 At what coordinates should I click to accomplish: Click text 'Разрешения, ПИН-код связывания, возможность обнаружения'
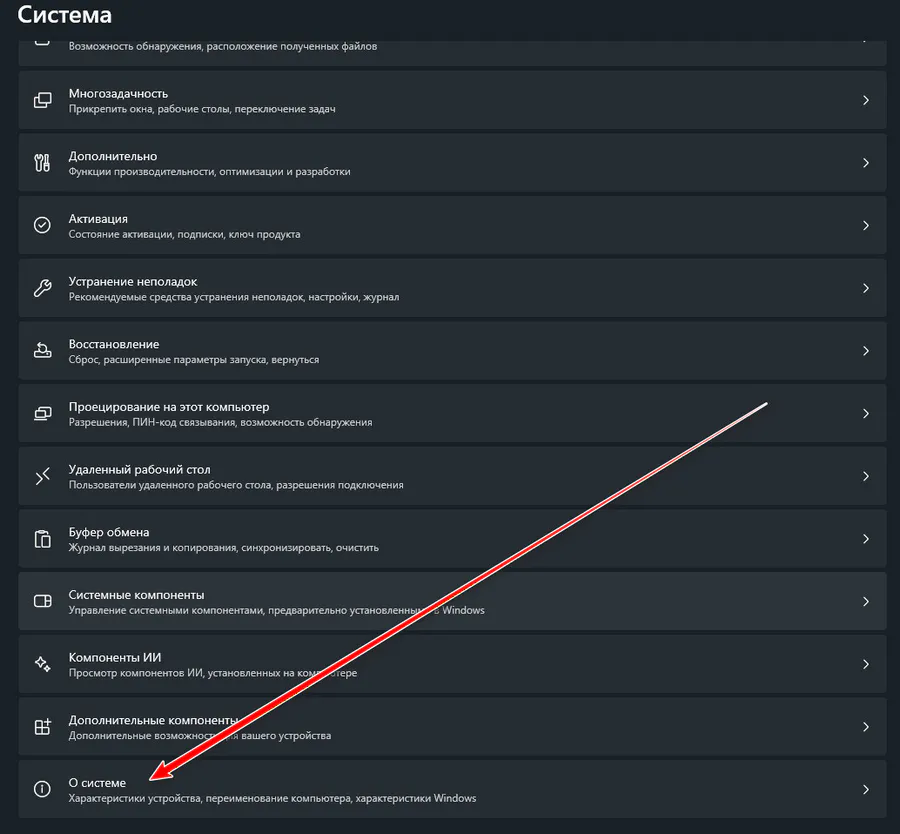[x=220, y=422]
